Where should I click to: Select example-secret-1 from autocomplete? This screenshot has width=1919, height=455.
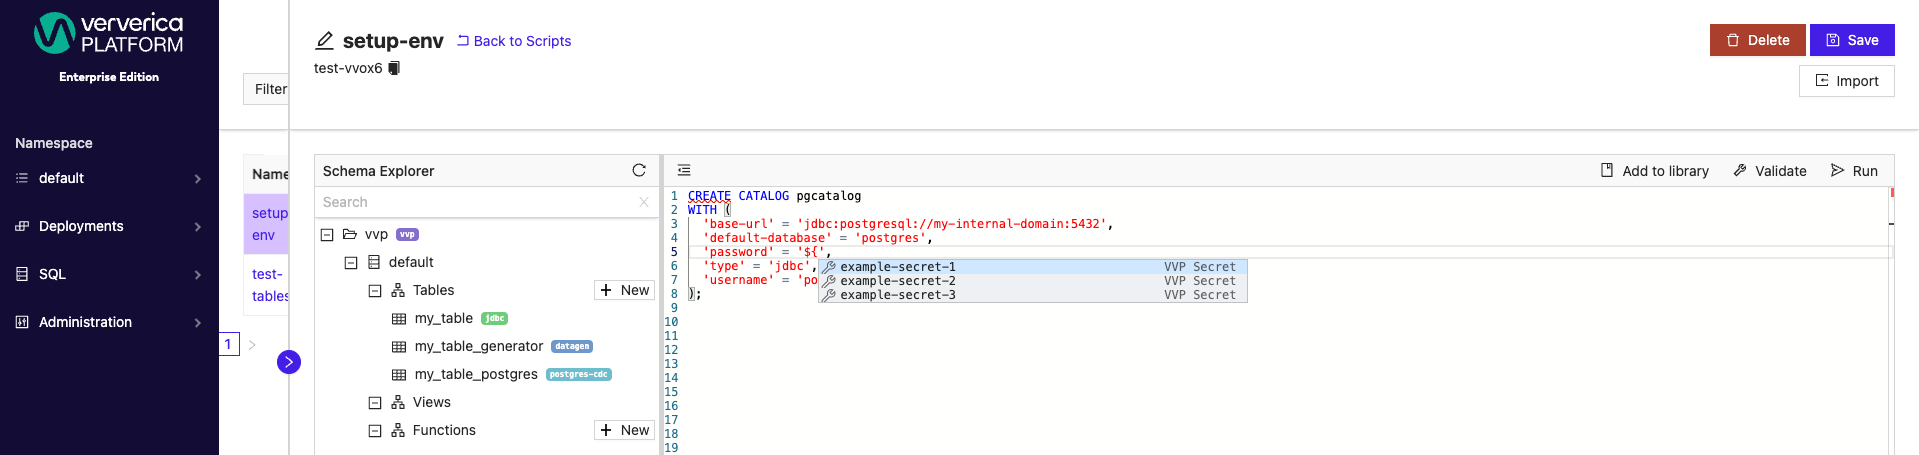point(1033,267)
